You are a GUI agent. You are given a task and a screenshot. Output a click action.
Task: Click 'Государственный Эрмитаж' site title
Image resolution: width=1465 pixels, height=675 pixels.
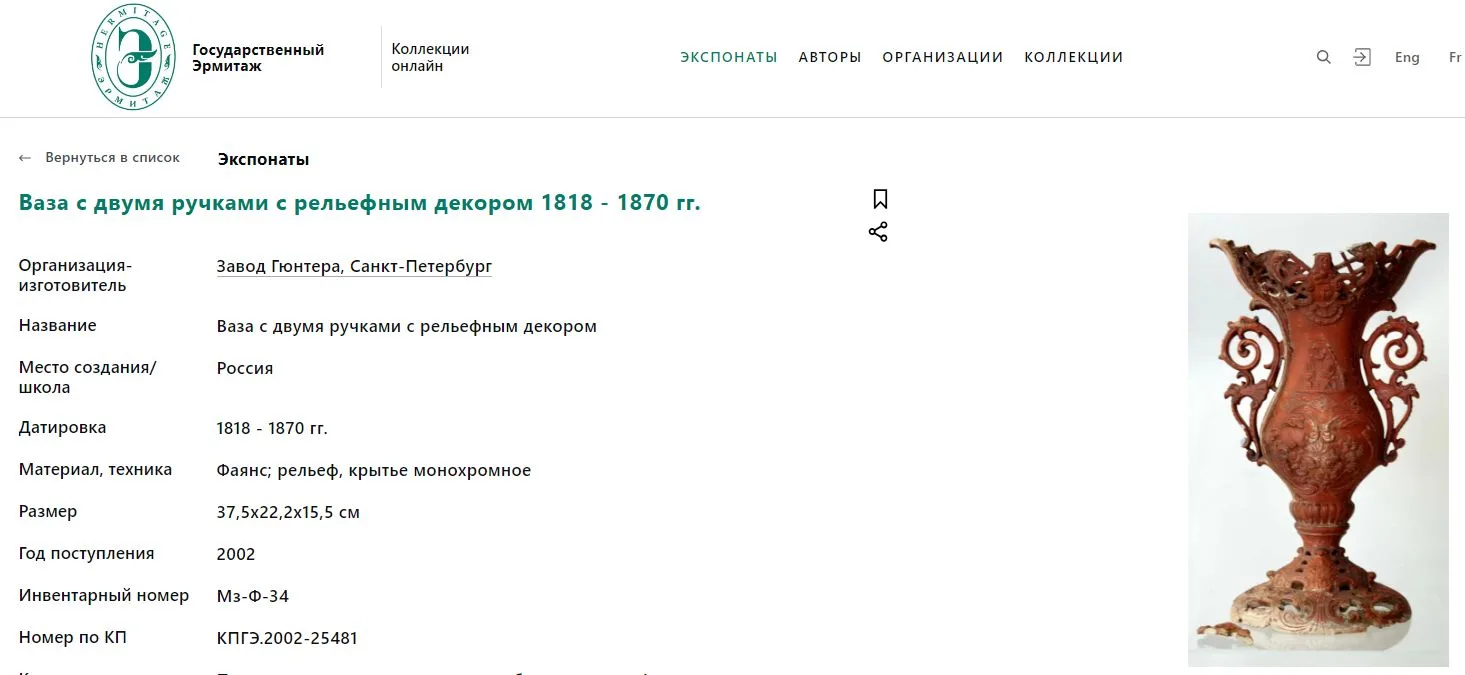point(258,58)
